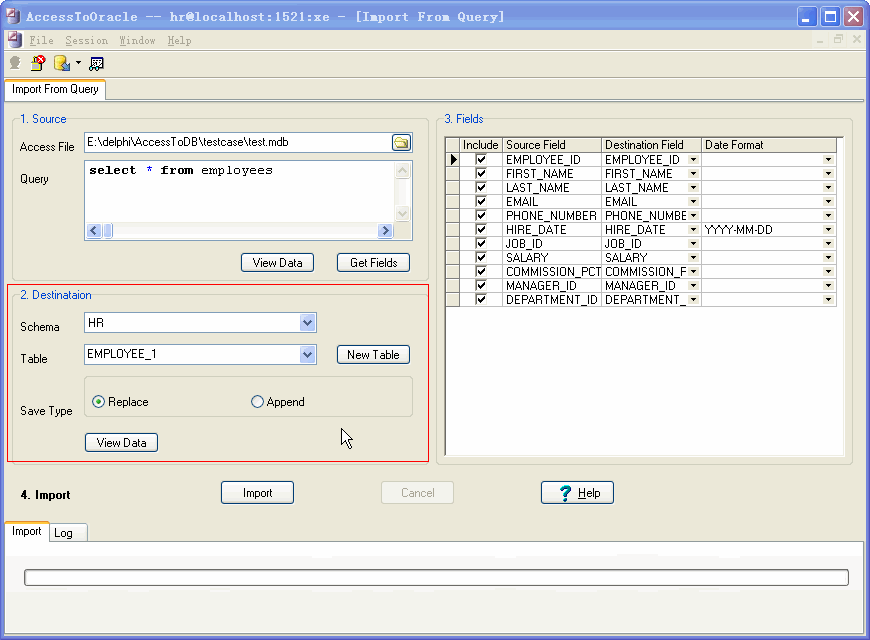The height and width of the screenshot is (640, 870).
Task: Click the query scrollbar left arrow
Action: click(x=94, y=230)
